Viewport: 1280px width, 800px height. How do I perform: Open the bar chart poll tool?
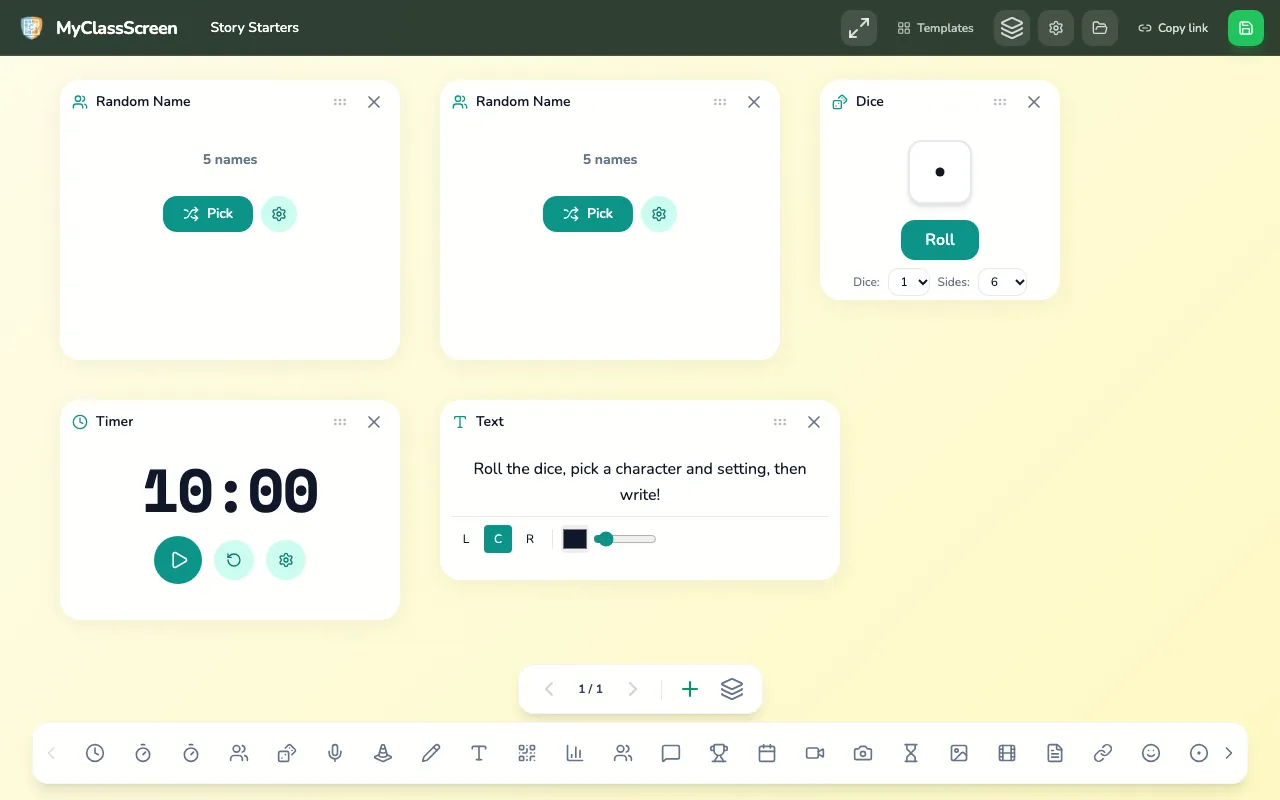coord(575,753)
